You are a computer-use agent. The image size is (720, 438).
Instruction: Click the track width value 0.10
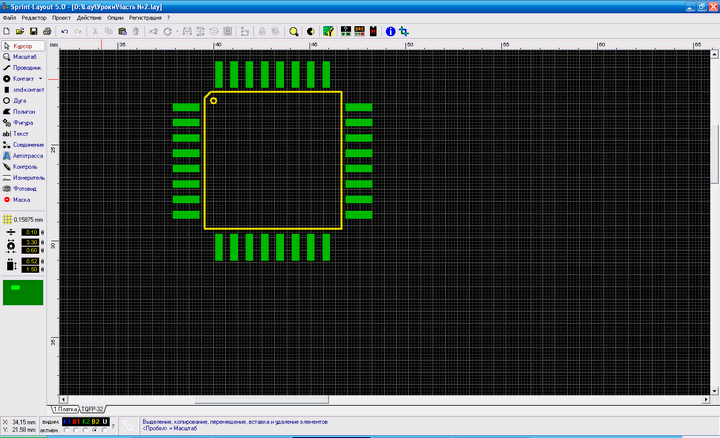click(x=31, y=232)
